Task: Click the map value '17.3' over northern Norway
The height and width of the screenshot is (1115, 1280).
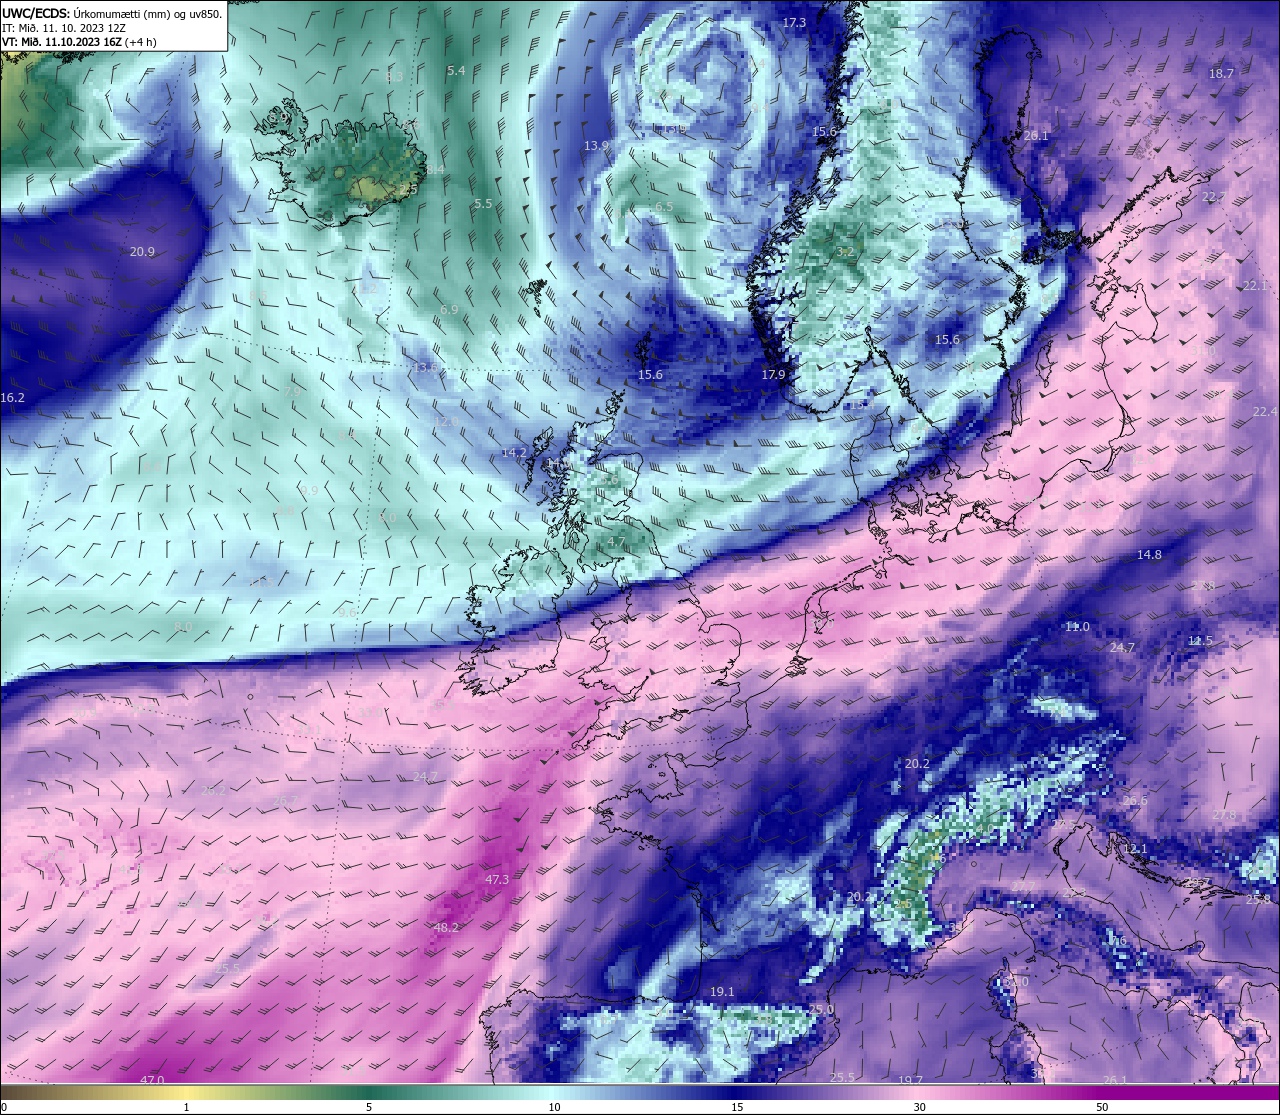Action: [x=794, y=22]
